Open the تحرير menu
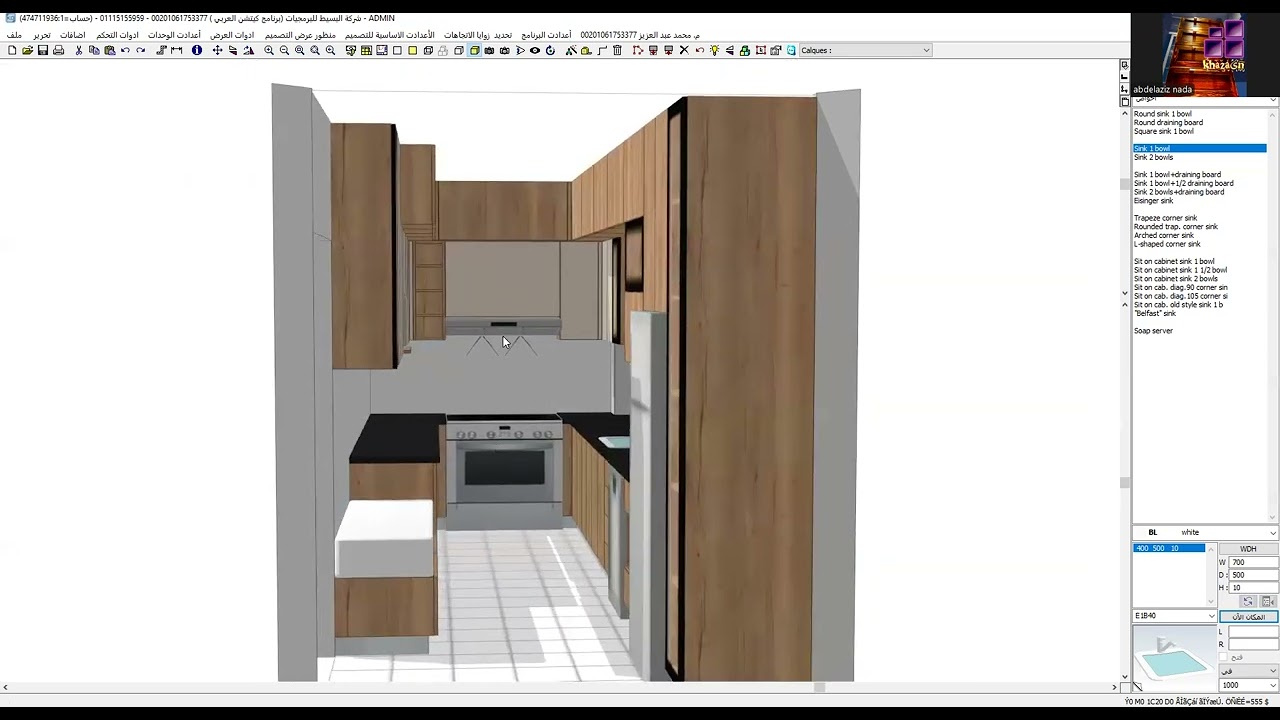Image resolution: width=1280 pixels, height=720 pixels. (x=42, y=35)
